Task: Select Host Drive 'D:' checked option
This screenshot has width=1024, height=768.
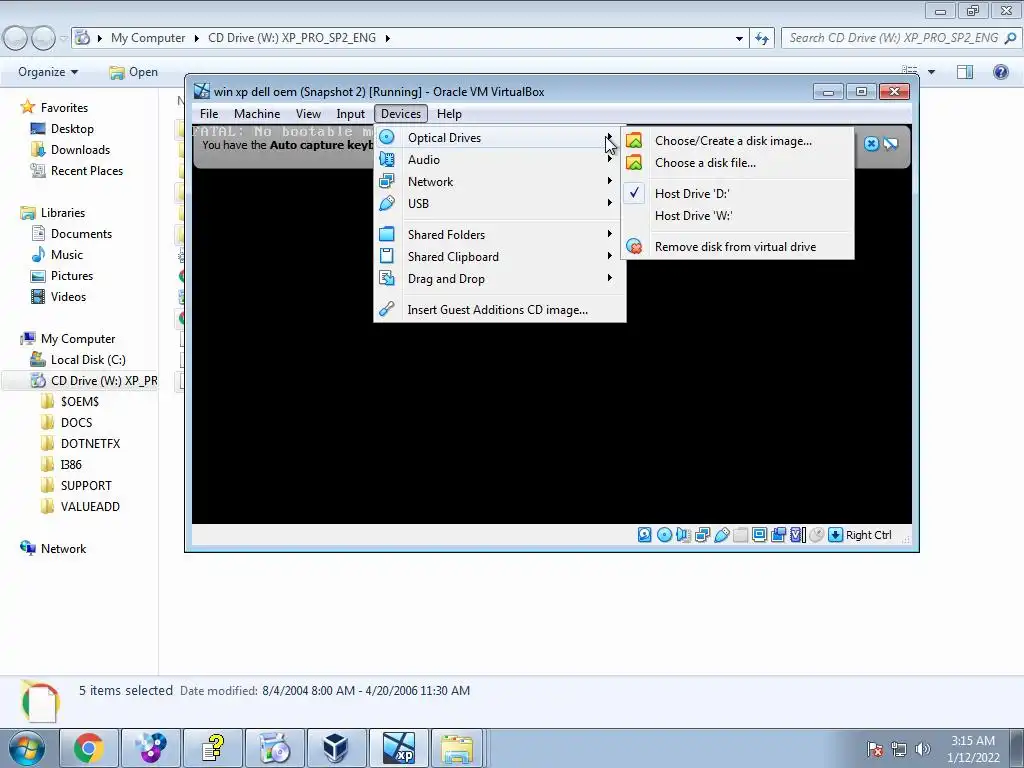Action: click(x=738, y=193)
